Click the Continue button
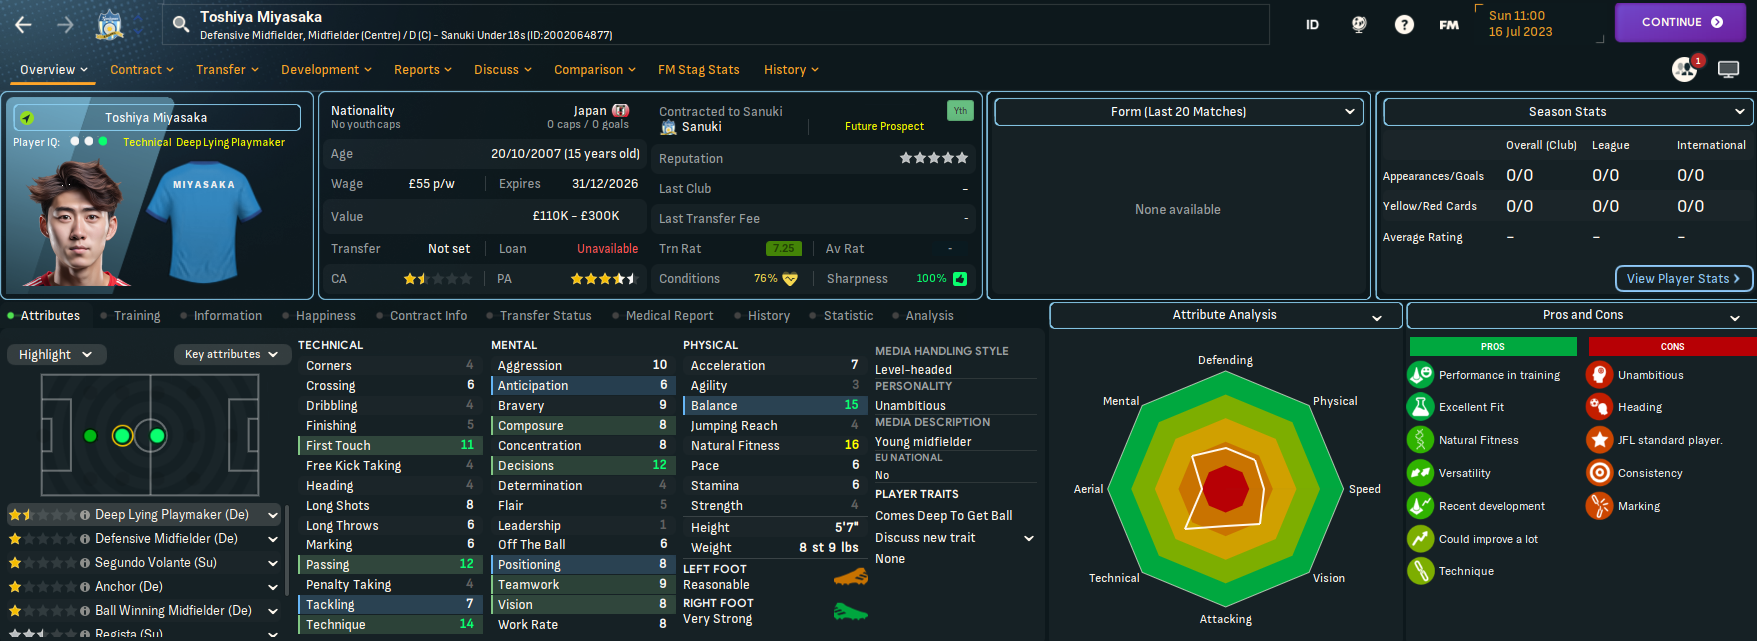 [1680, 22]
